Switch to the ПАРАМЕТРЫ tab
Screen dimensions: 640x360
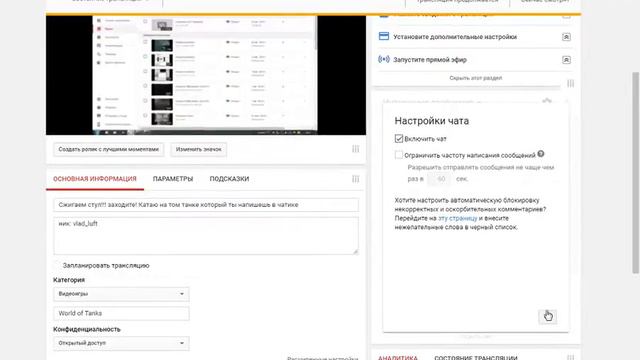[173, 179]
